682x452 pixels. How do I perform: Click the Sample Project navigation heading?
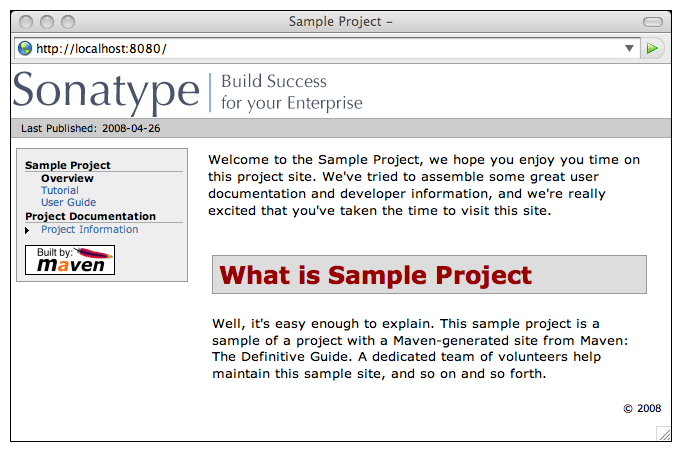pyautogui.click(x=67, y=166)
